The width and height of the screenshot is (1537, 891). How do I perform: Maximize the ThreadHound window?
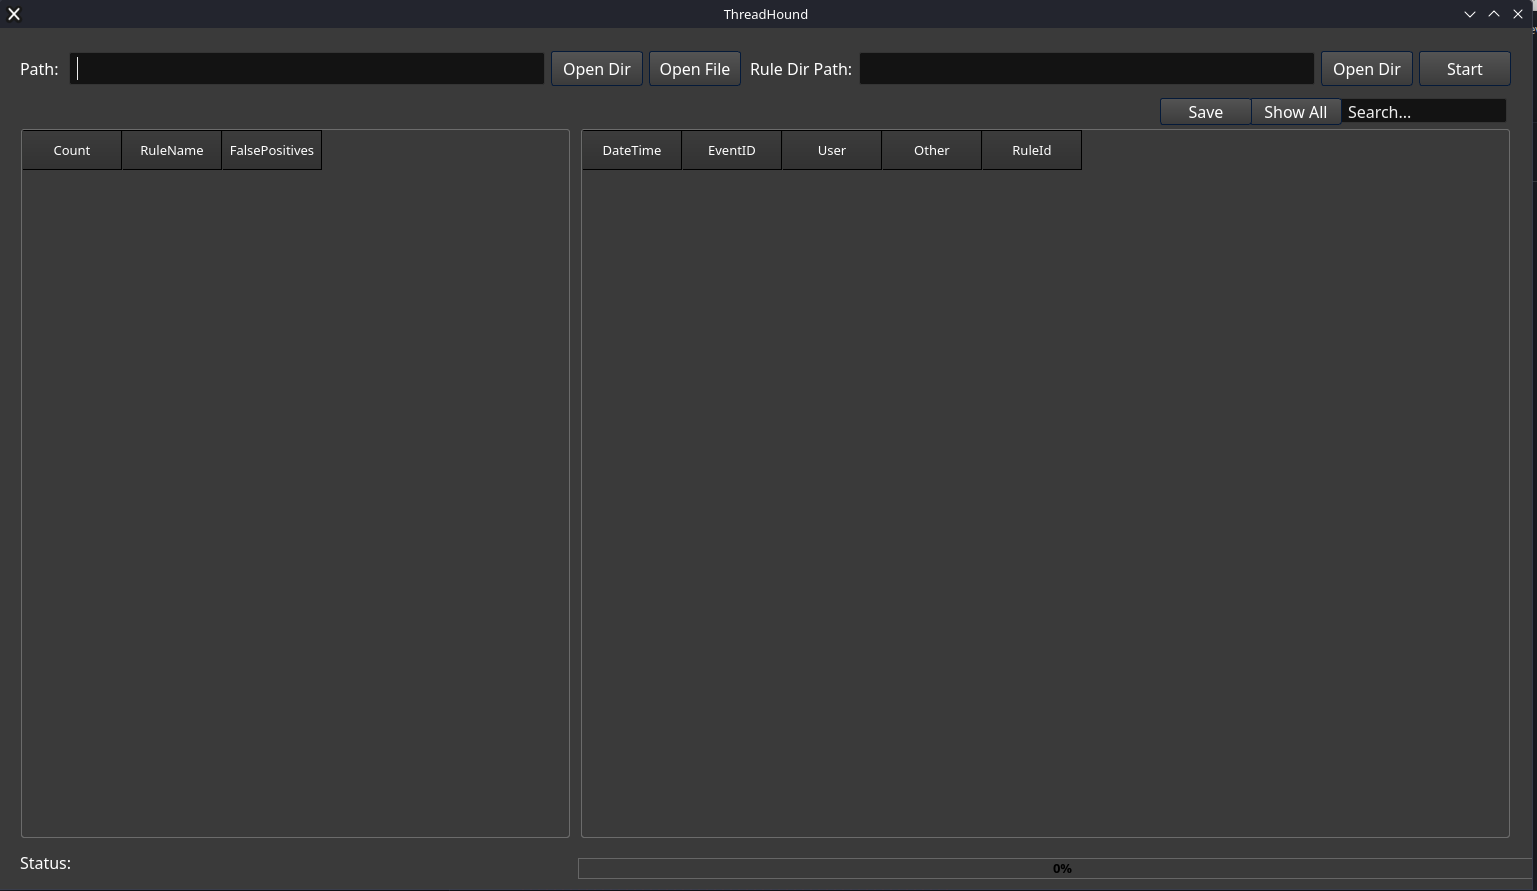tap(1494, 14)
